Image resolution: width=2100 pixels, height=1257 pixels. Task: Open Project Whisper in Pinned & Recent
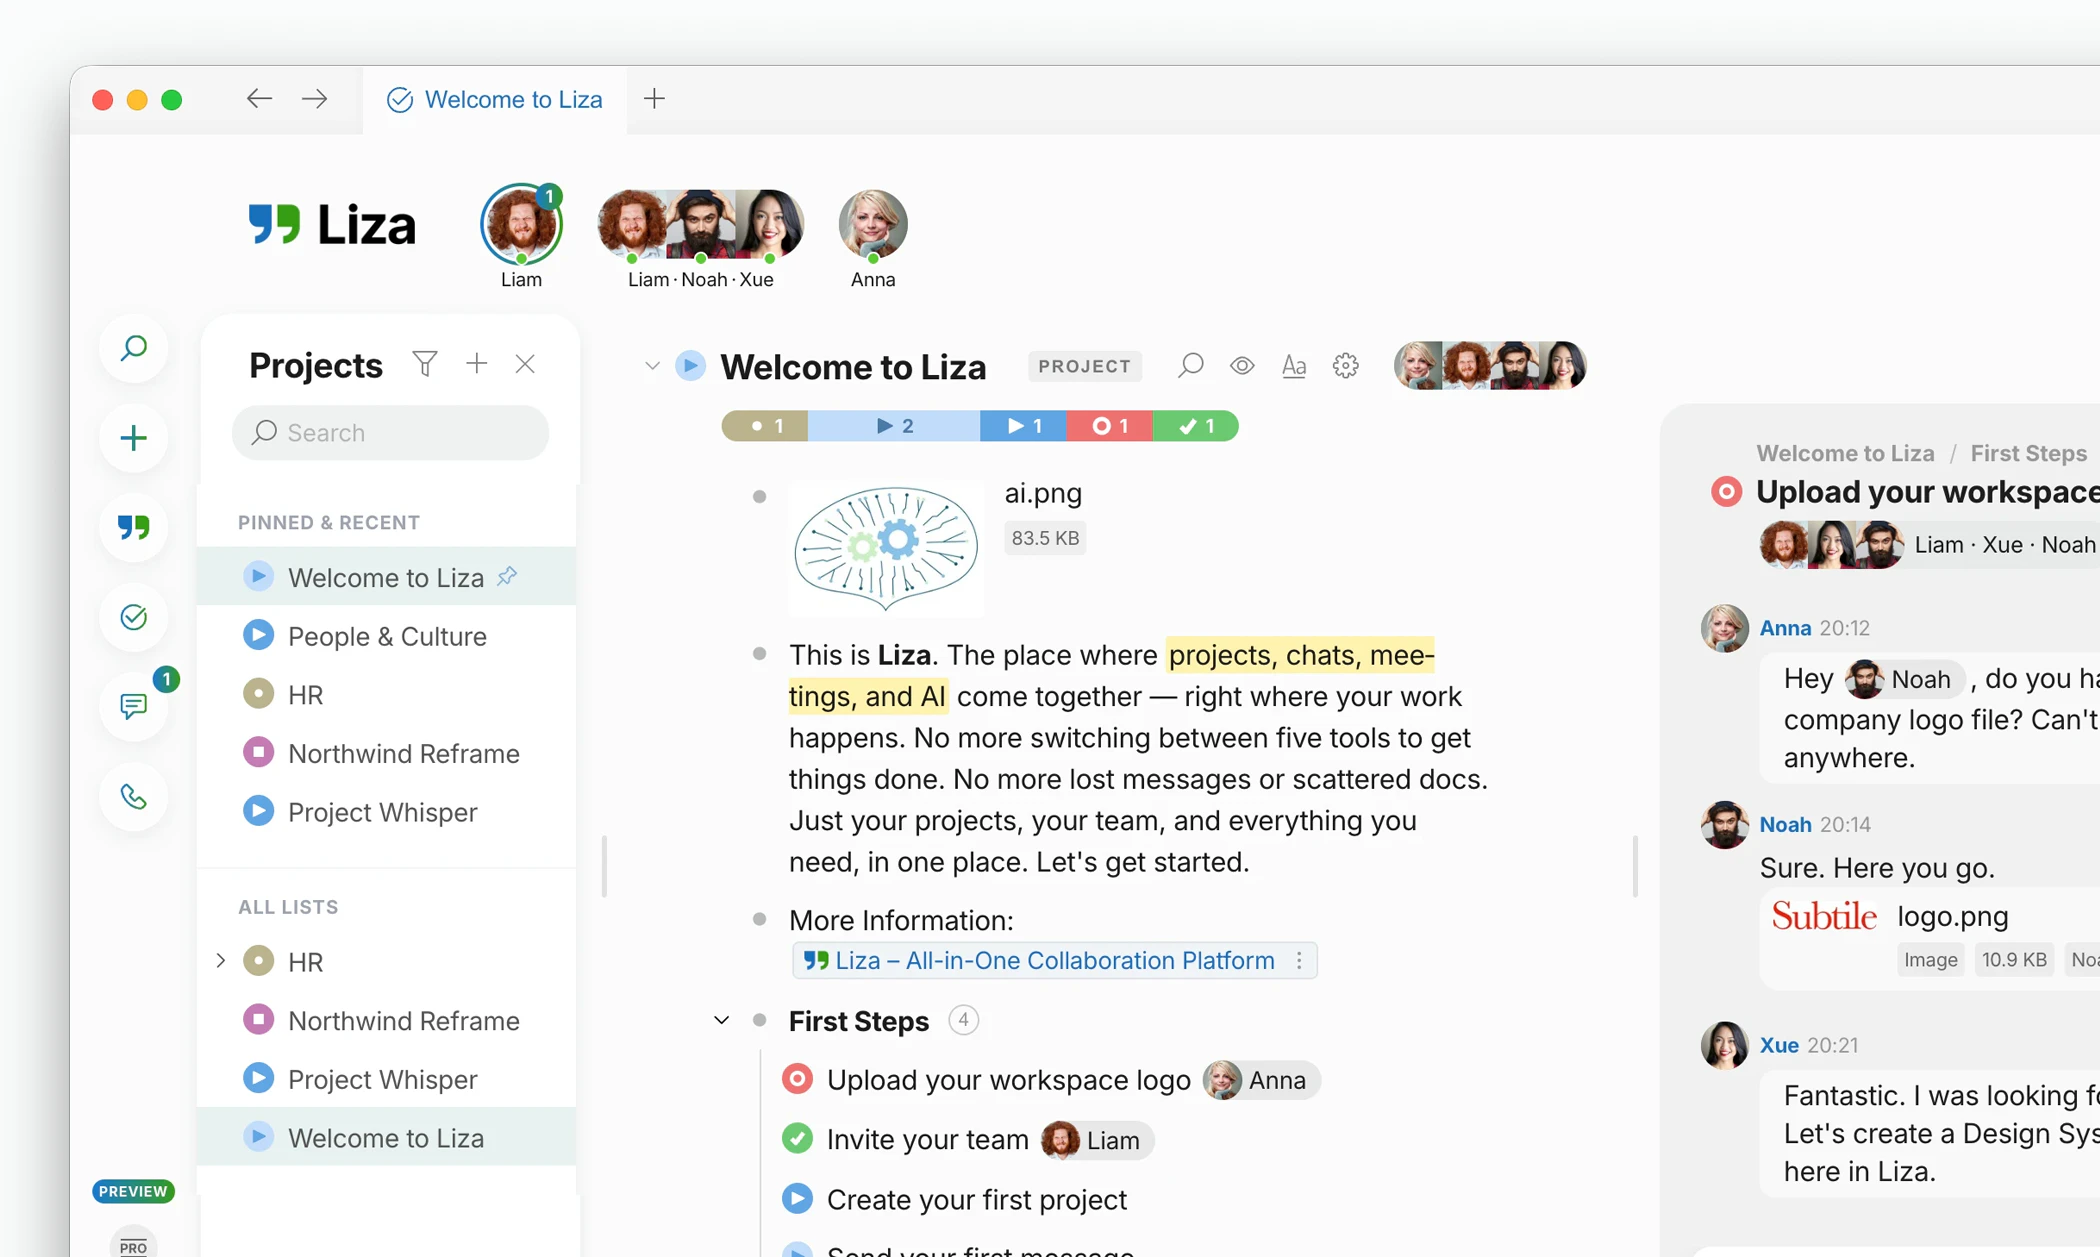tap(387, 812)
